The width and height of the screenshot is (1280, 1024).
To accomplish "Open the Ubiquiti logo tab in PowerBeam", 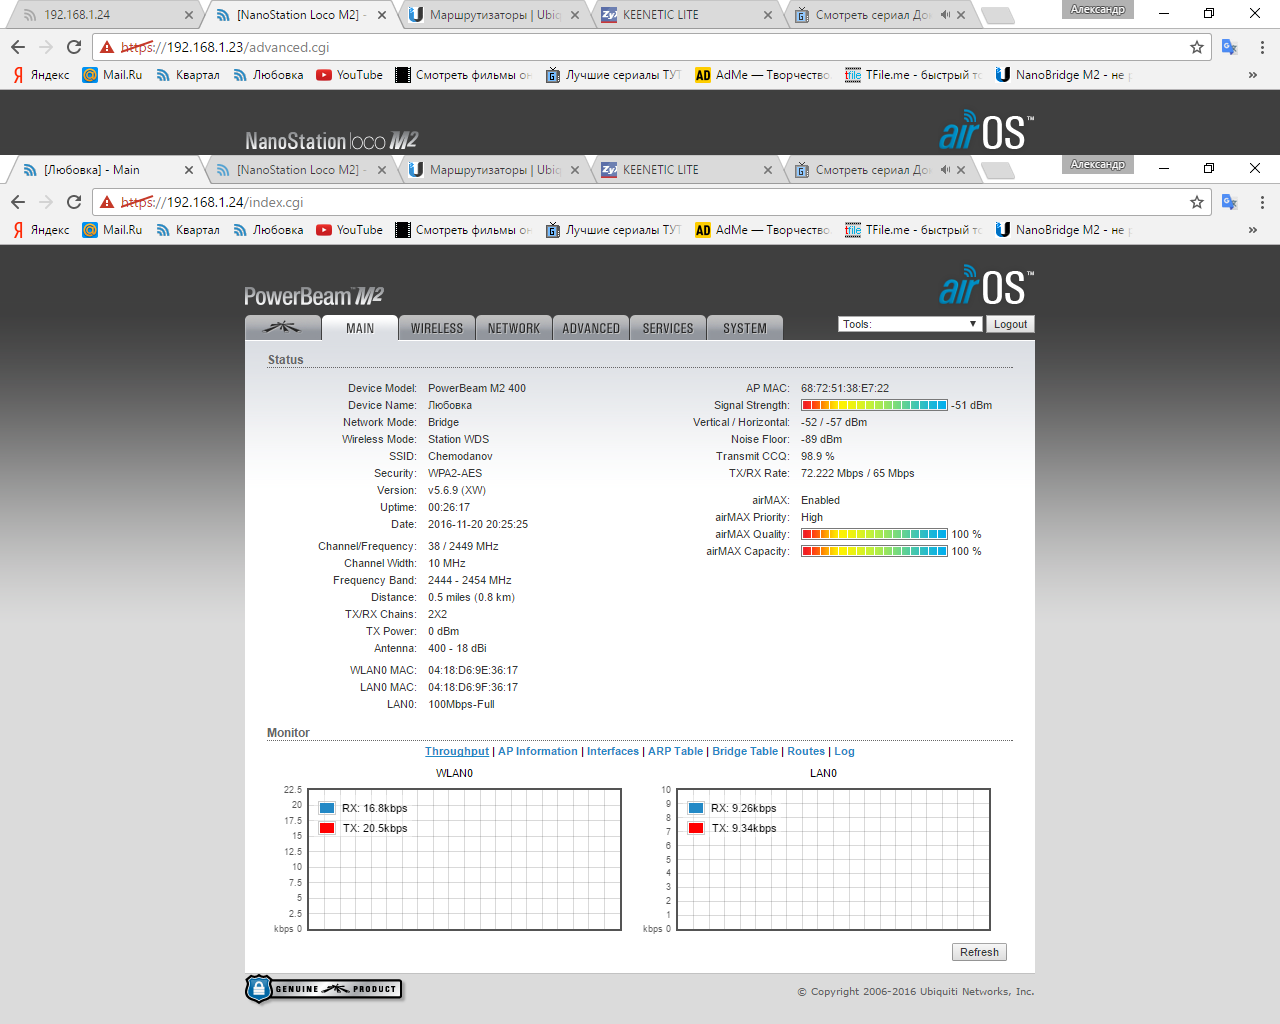I will coord(282,328).
